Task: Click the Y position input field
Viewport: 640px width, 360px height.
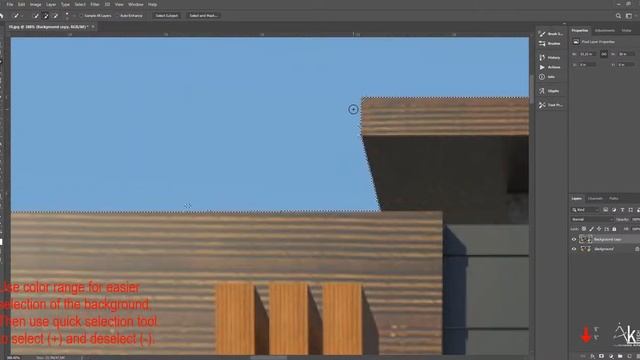Action: 626,64
